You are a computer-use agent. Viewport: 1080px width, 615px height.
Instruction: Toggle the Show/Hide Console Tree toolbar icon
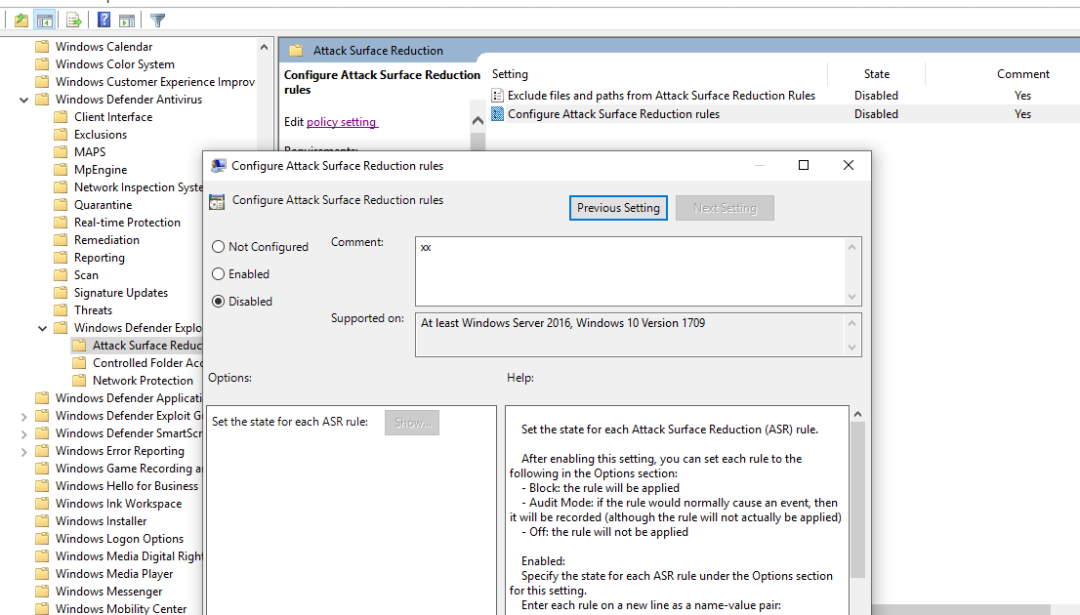click(x=45, y=20)
